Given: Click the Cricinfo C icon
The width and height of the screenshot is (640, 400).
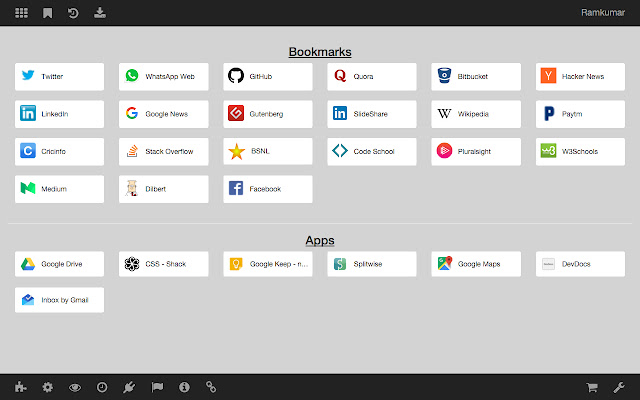Looking at the screenshot, I should (x=28, y=151).
